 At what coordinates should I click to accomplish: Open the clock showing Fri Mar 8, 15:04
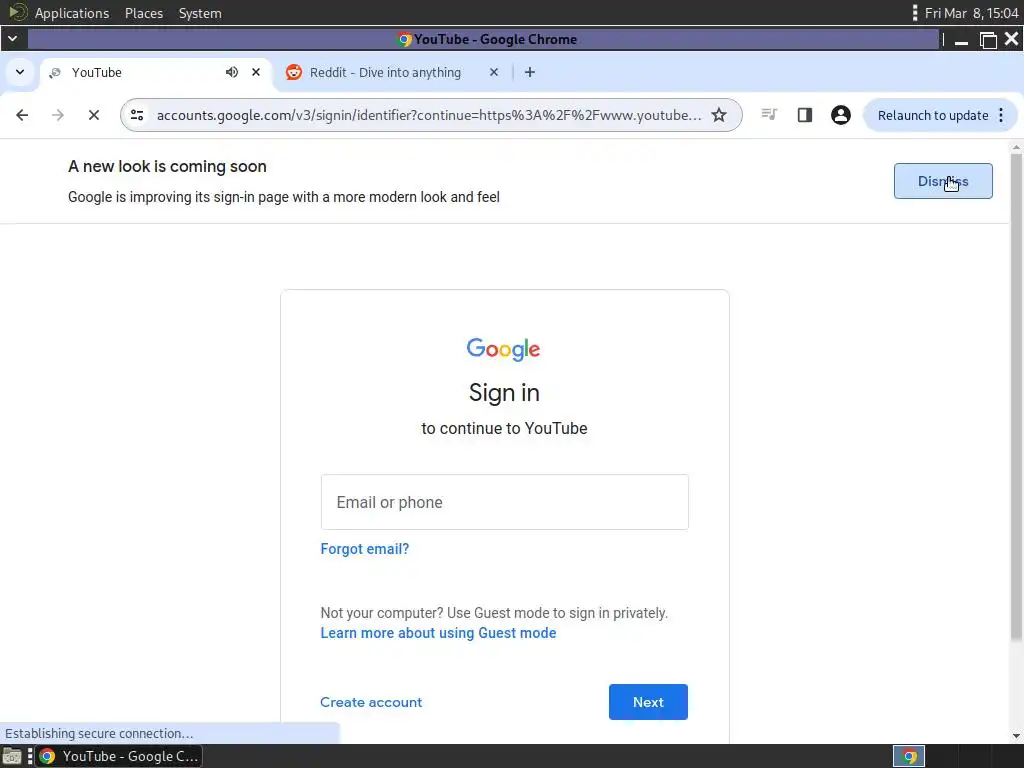click(971, 13)
